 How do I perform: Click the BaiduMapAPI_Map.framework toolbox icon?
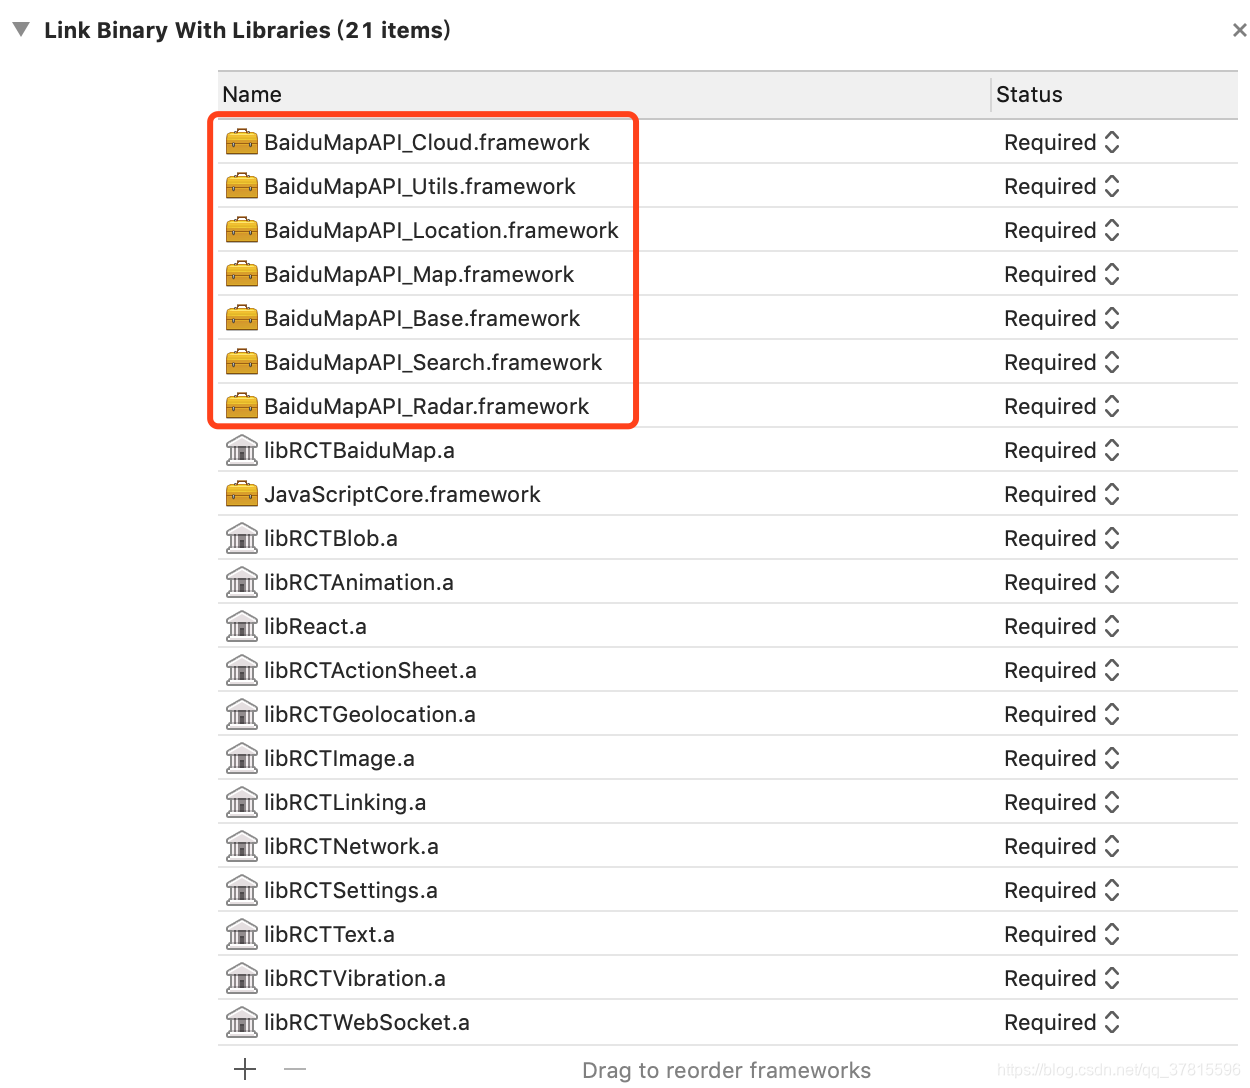242,274
